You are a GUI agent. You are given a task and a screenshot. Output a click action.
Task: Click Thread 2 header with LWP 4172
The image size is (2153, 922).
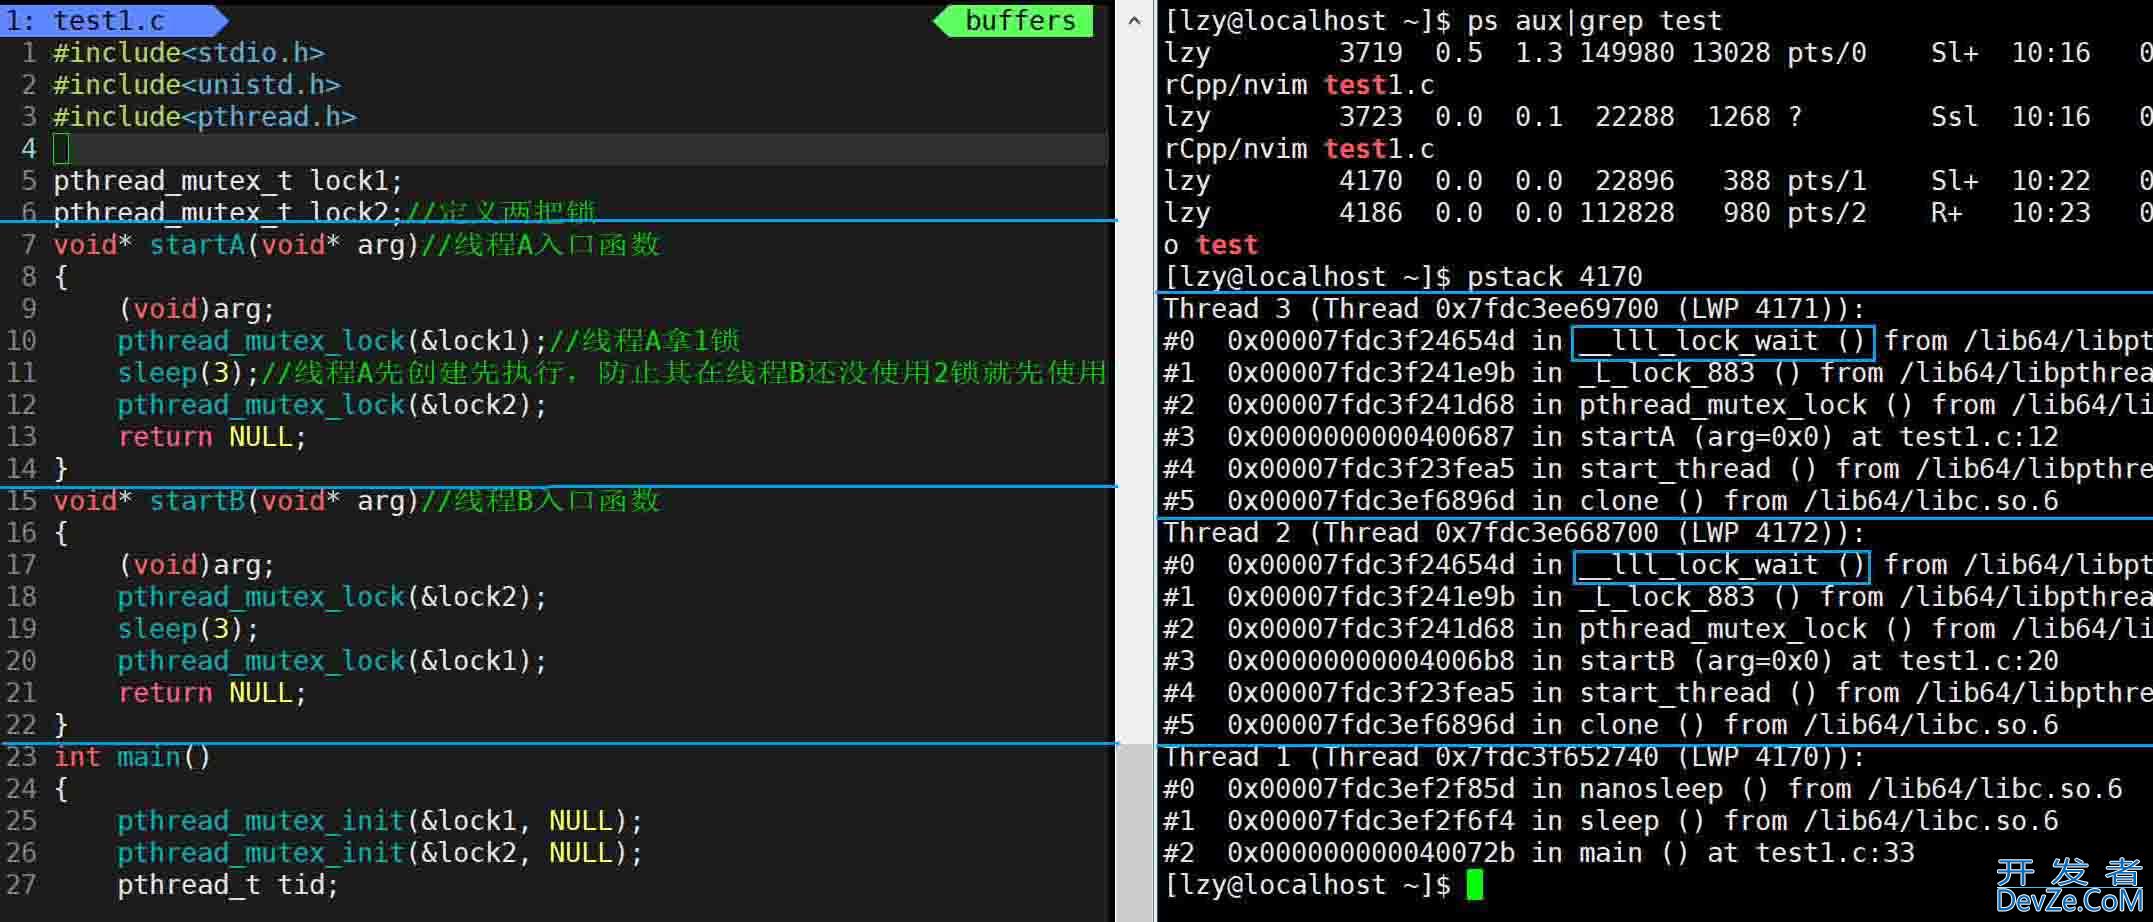[x=1515, y=533]
